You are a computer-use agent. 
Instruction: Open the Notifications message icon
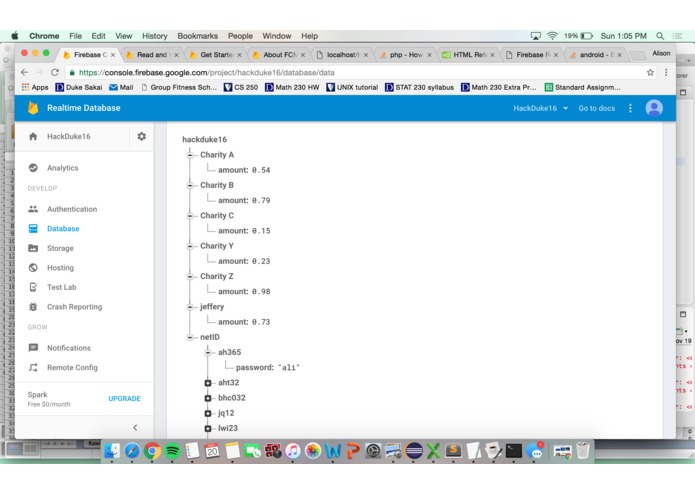pos(33,348)
